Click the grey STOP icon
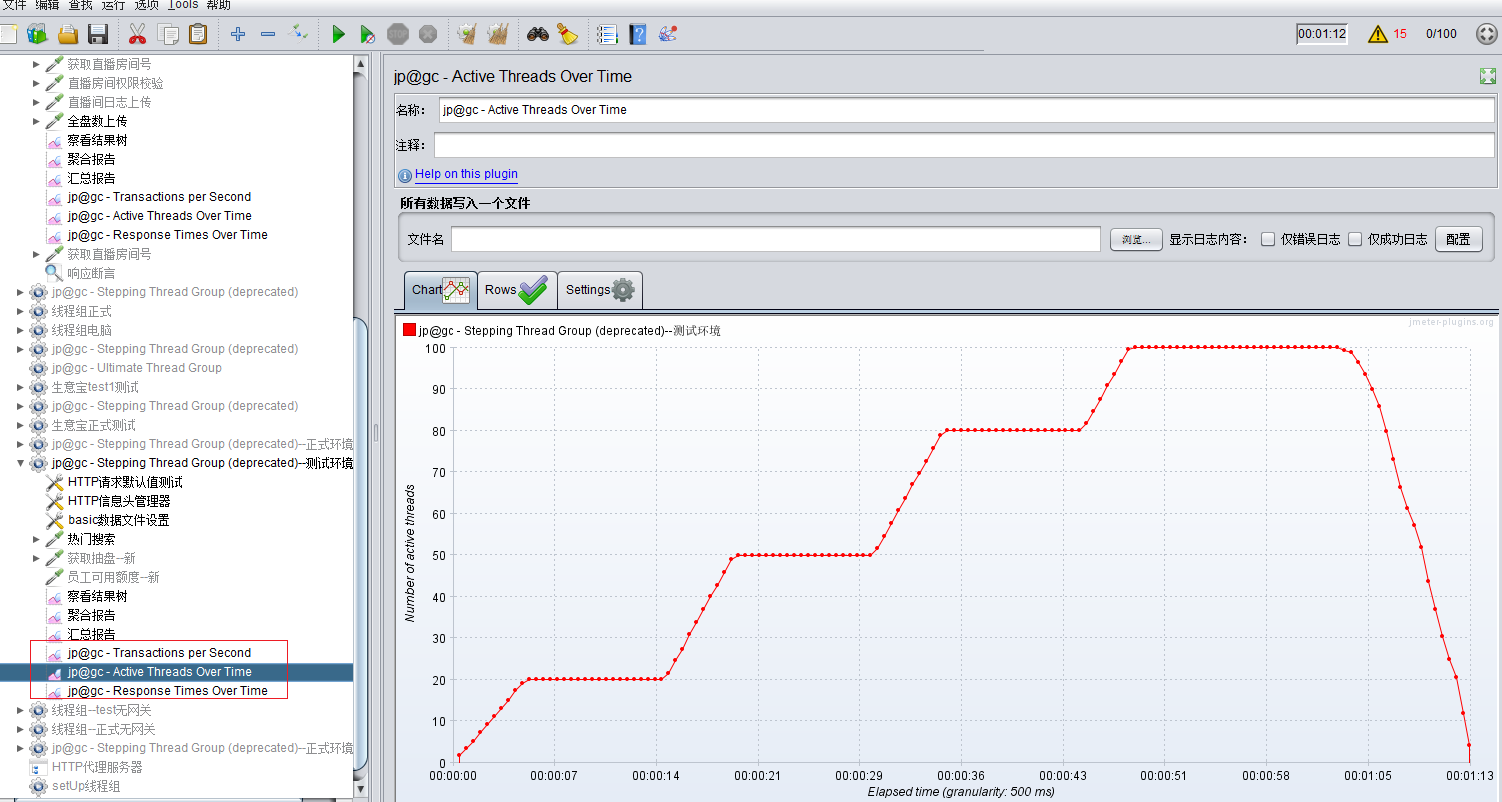The image size is (1502, 802). [x=398, y=34]
